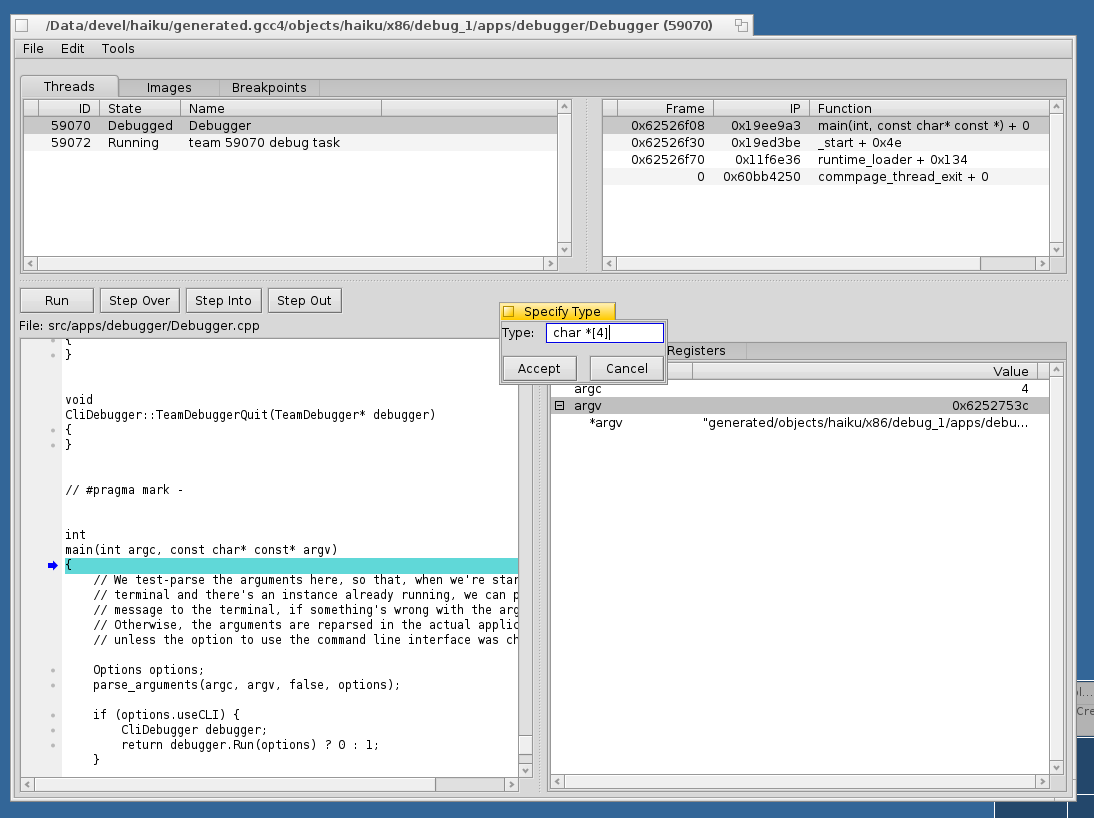Click the Step Into button
This screenshot has height=818, width=1094.
click(223, 301)
